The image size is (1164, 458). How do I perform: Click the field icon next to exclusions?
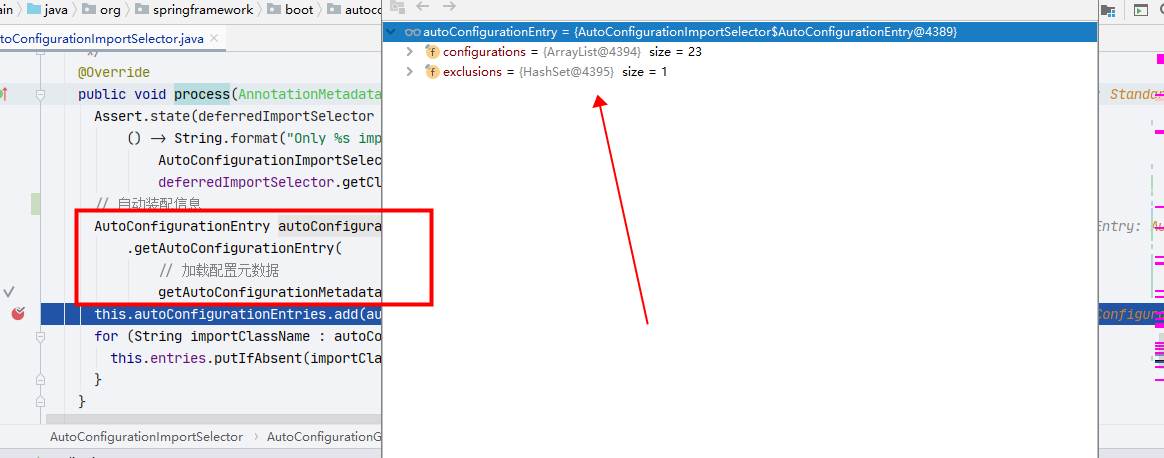pyautogui.click(x=432, y=72)
